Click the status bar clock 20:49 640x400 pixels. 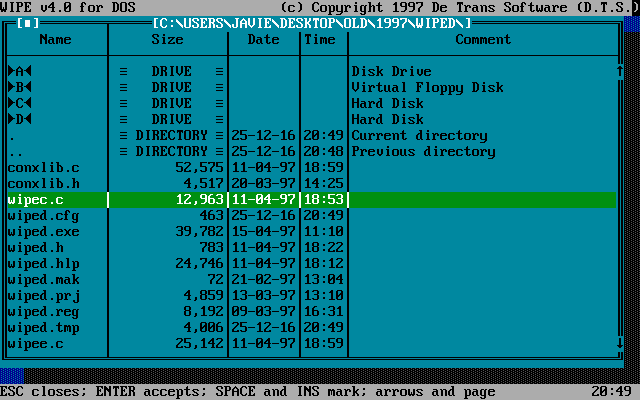611,392
